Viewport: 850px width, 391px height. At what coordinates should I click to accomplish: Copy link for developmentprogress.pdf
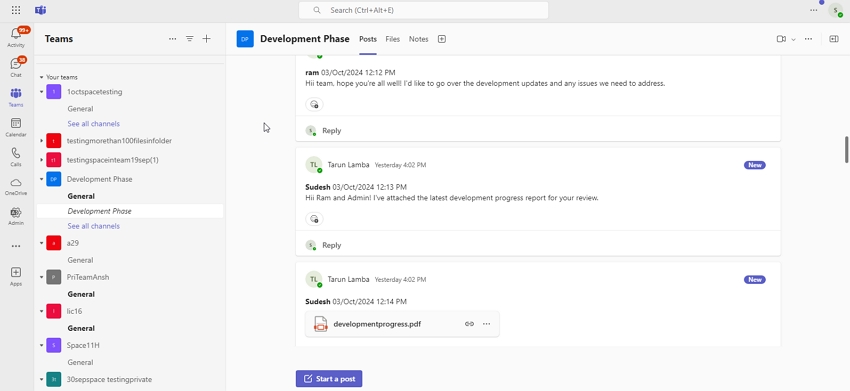469,324
